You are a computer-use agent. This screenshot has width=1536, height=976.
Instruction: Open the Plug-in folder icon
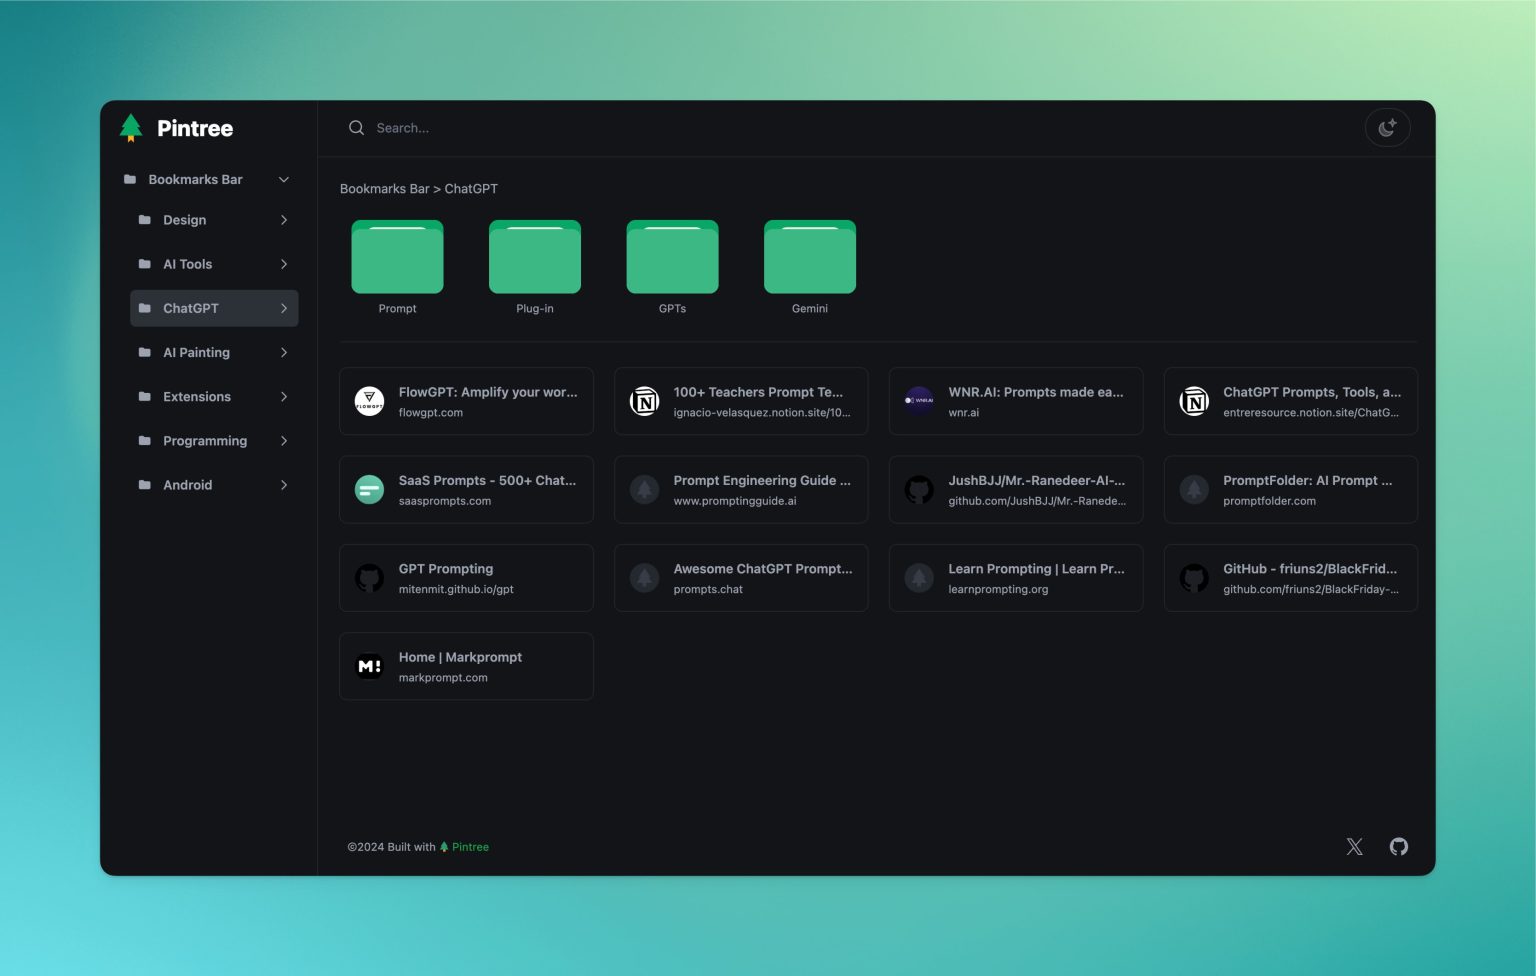pyautogui.click(x=534, y=257)
